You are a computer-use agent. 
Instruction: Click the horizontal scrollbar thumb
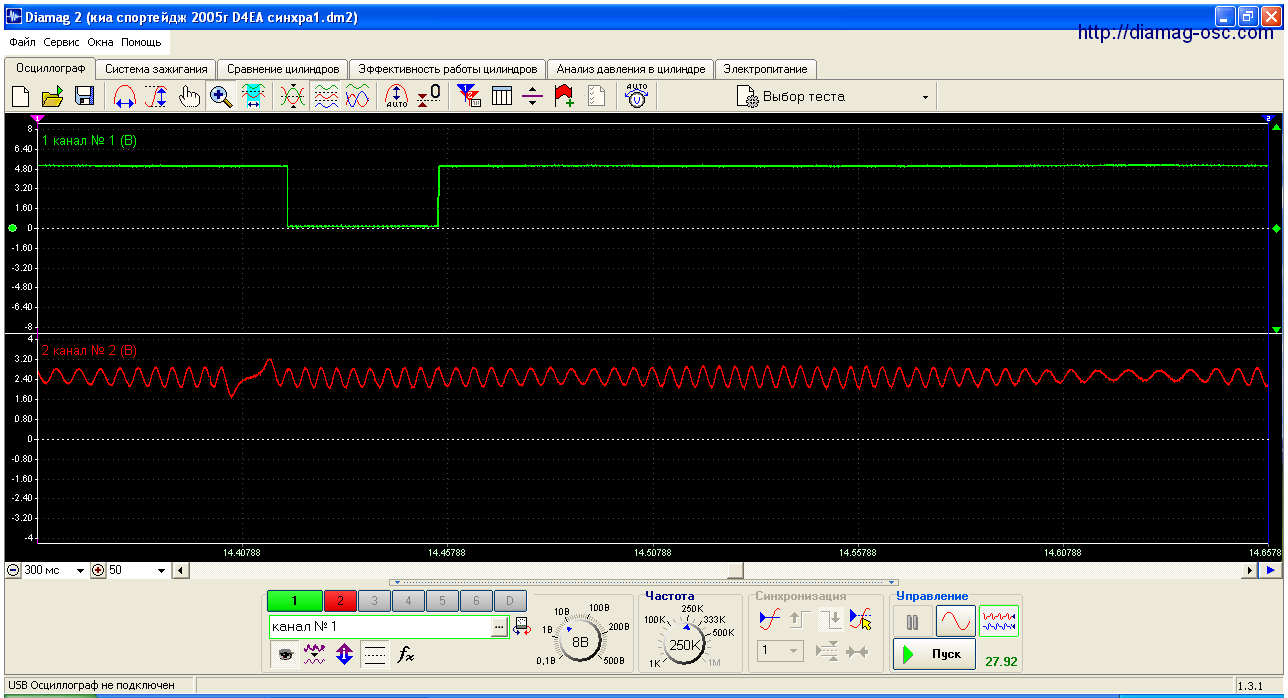coord(736,570)
